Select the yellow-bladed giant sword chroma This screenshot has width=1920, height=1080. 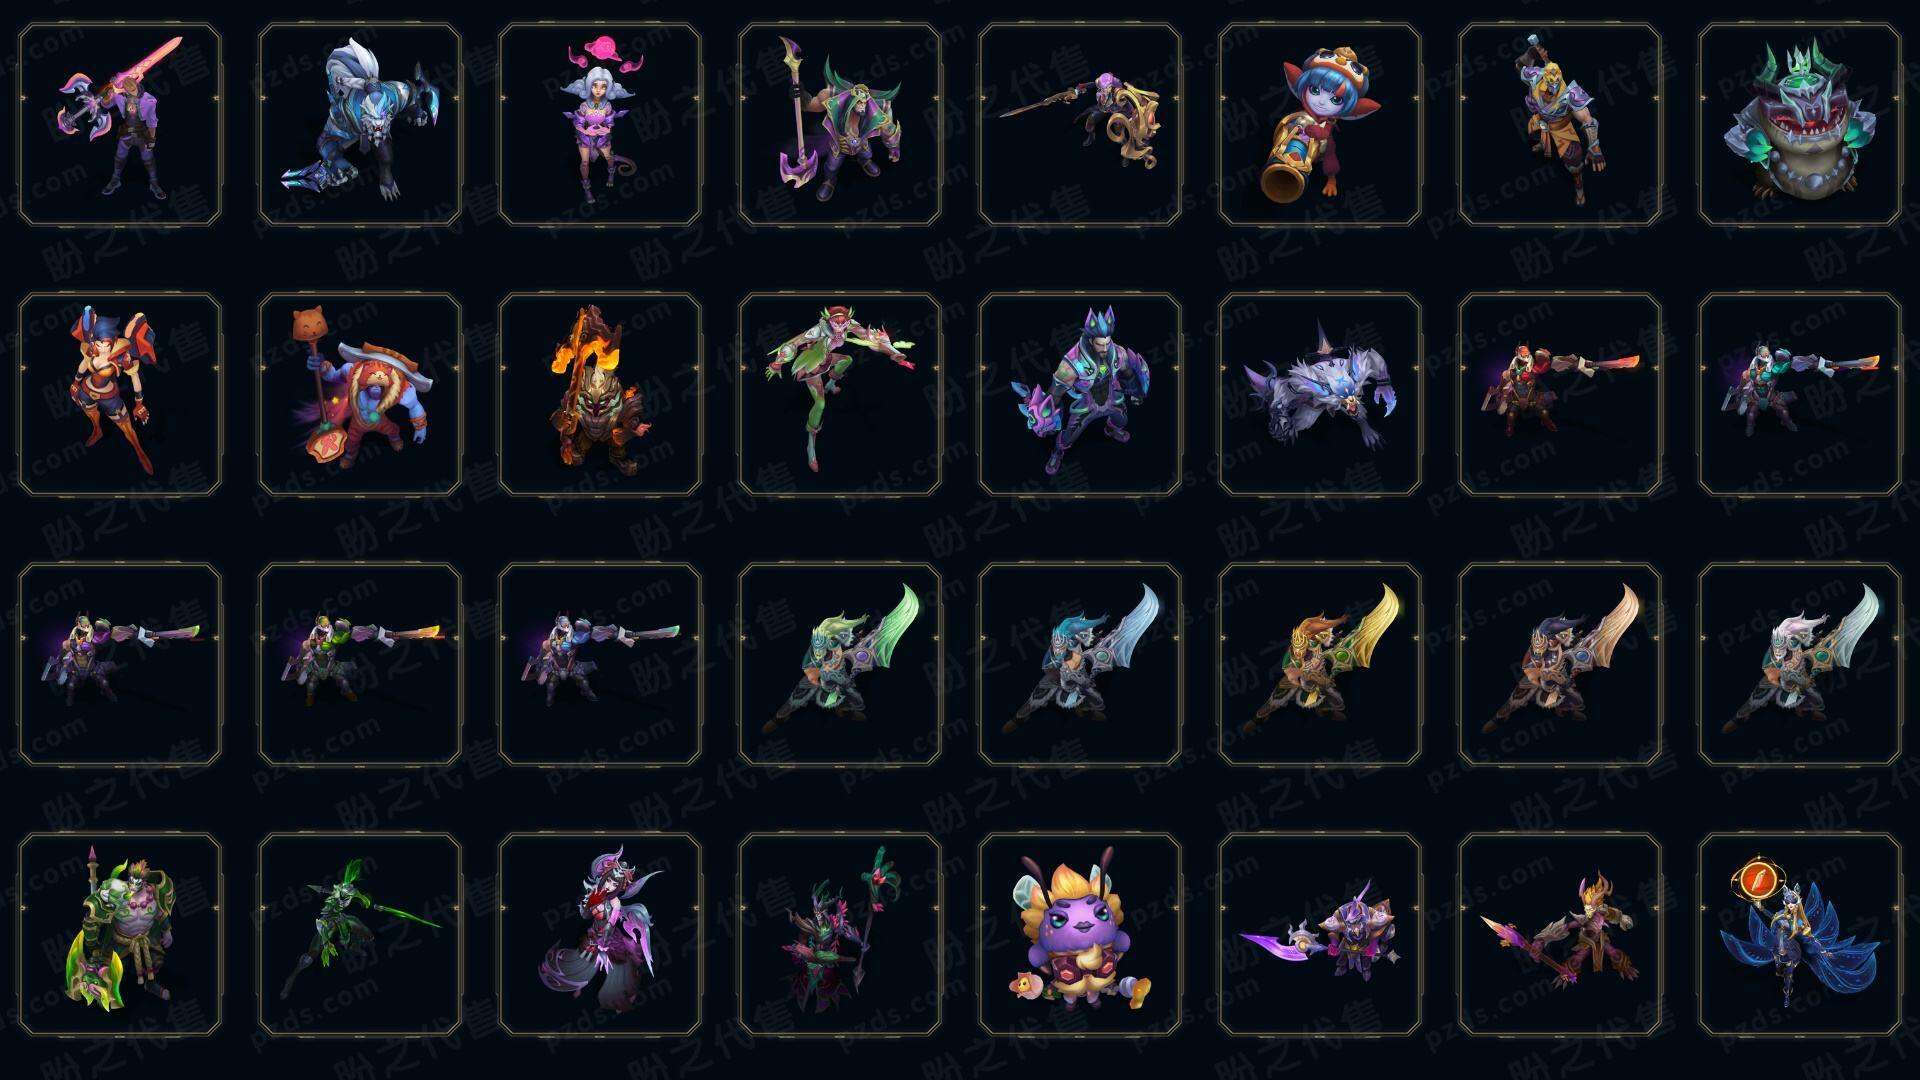click(1320, 664)
